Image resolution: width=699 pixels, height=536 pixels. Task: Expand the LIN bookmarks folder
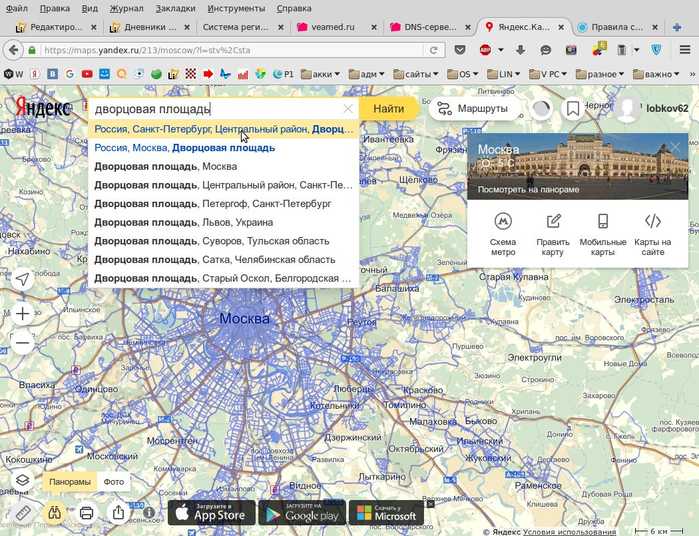(503, 74)
